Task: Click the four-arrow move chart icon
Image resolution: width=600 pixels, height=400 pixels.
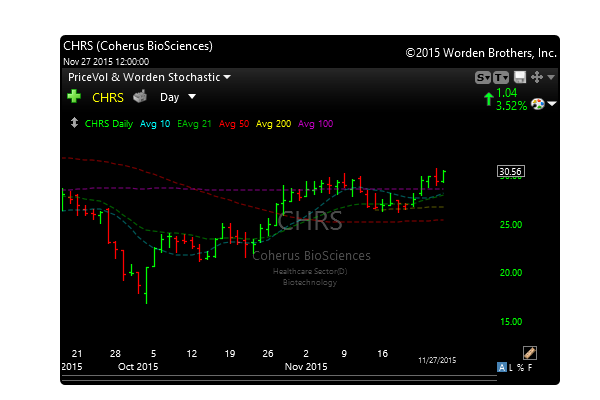Action: click(x=537, y=77)
